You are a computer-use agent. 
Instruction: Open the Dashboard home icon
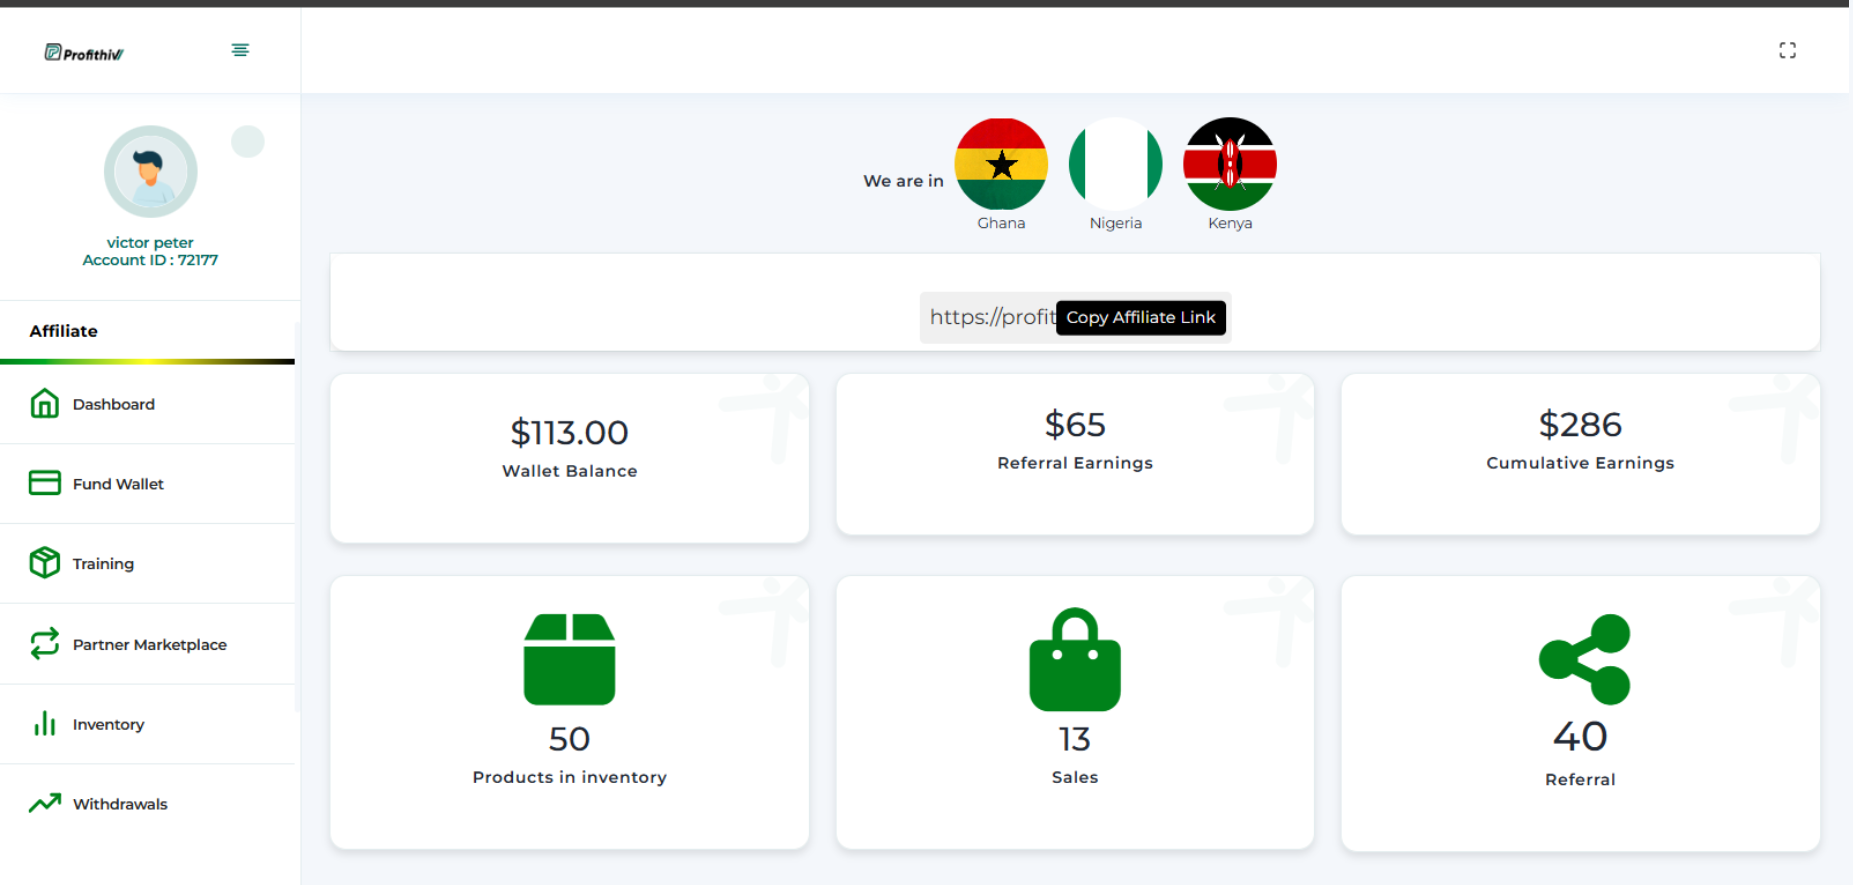pyautogui.click(x=45, y=403)
